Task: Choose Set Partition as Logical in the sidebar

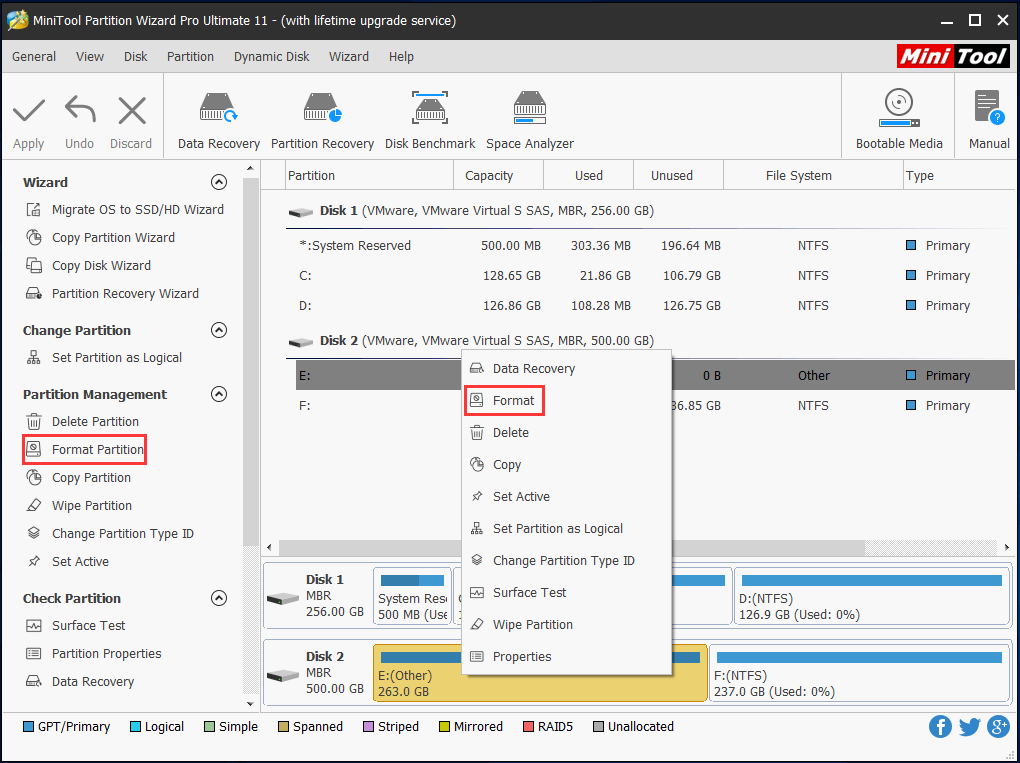Action: tap(103, 358)
